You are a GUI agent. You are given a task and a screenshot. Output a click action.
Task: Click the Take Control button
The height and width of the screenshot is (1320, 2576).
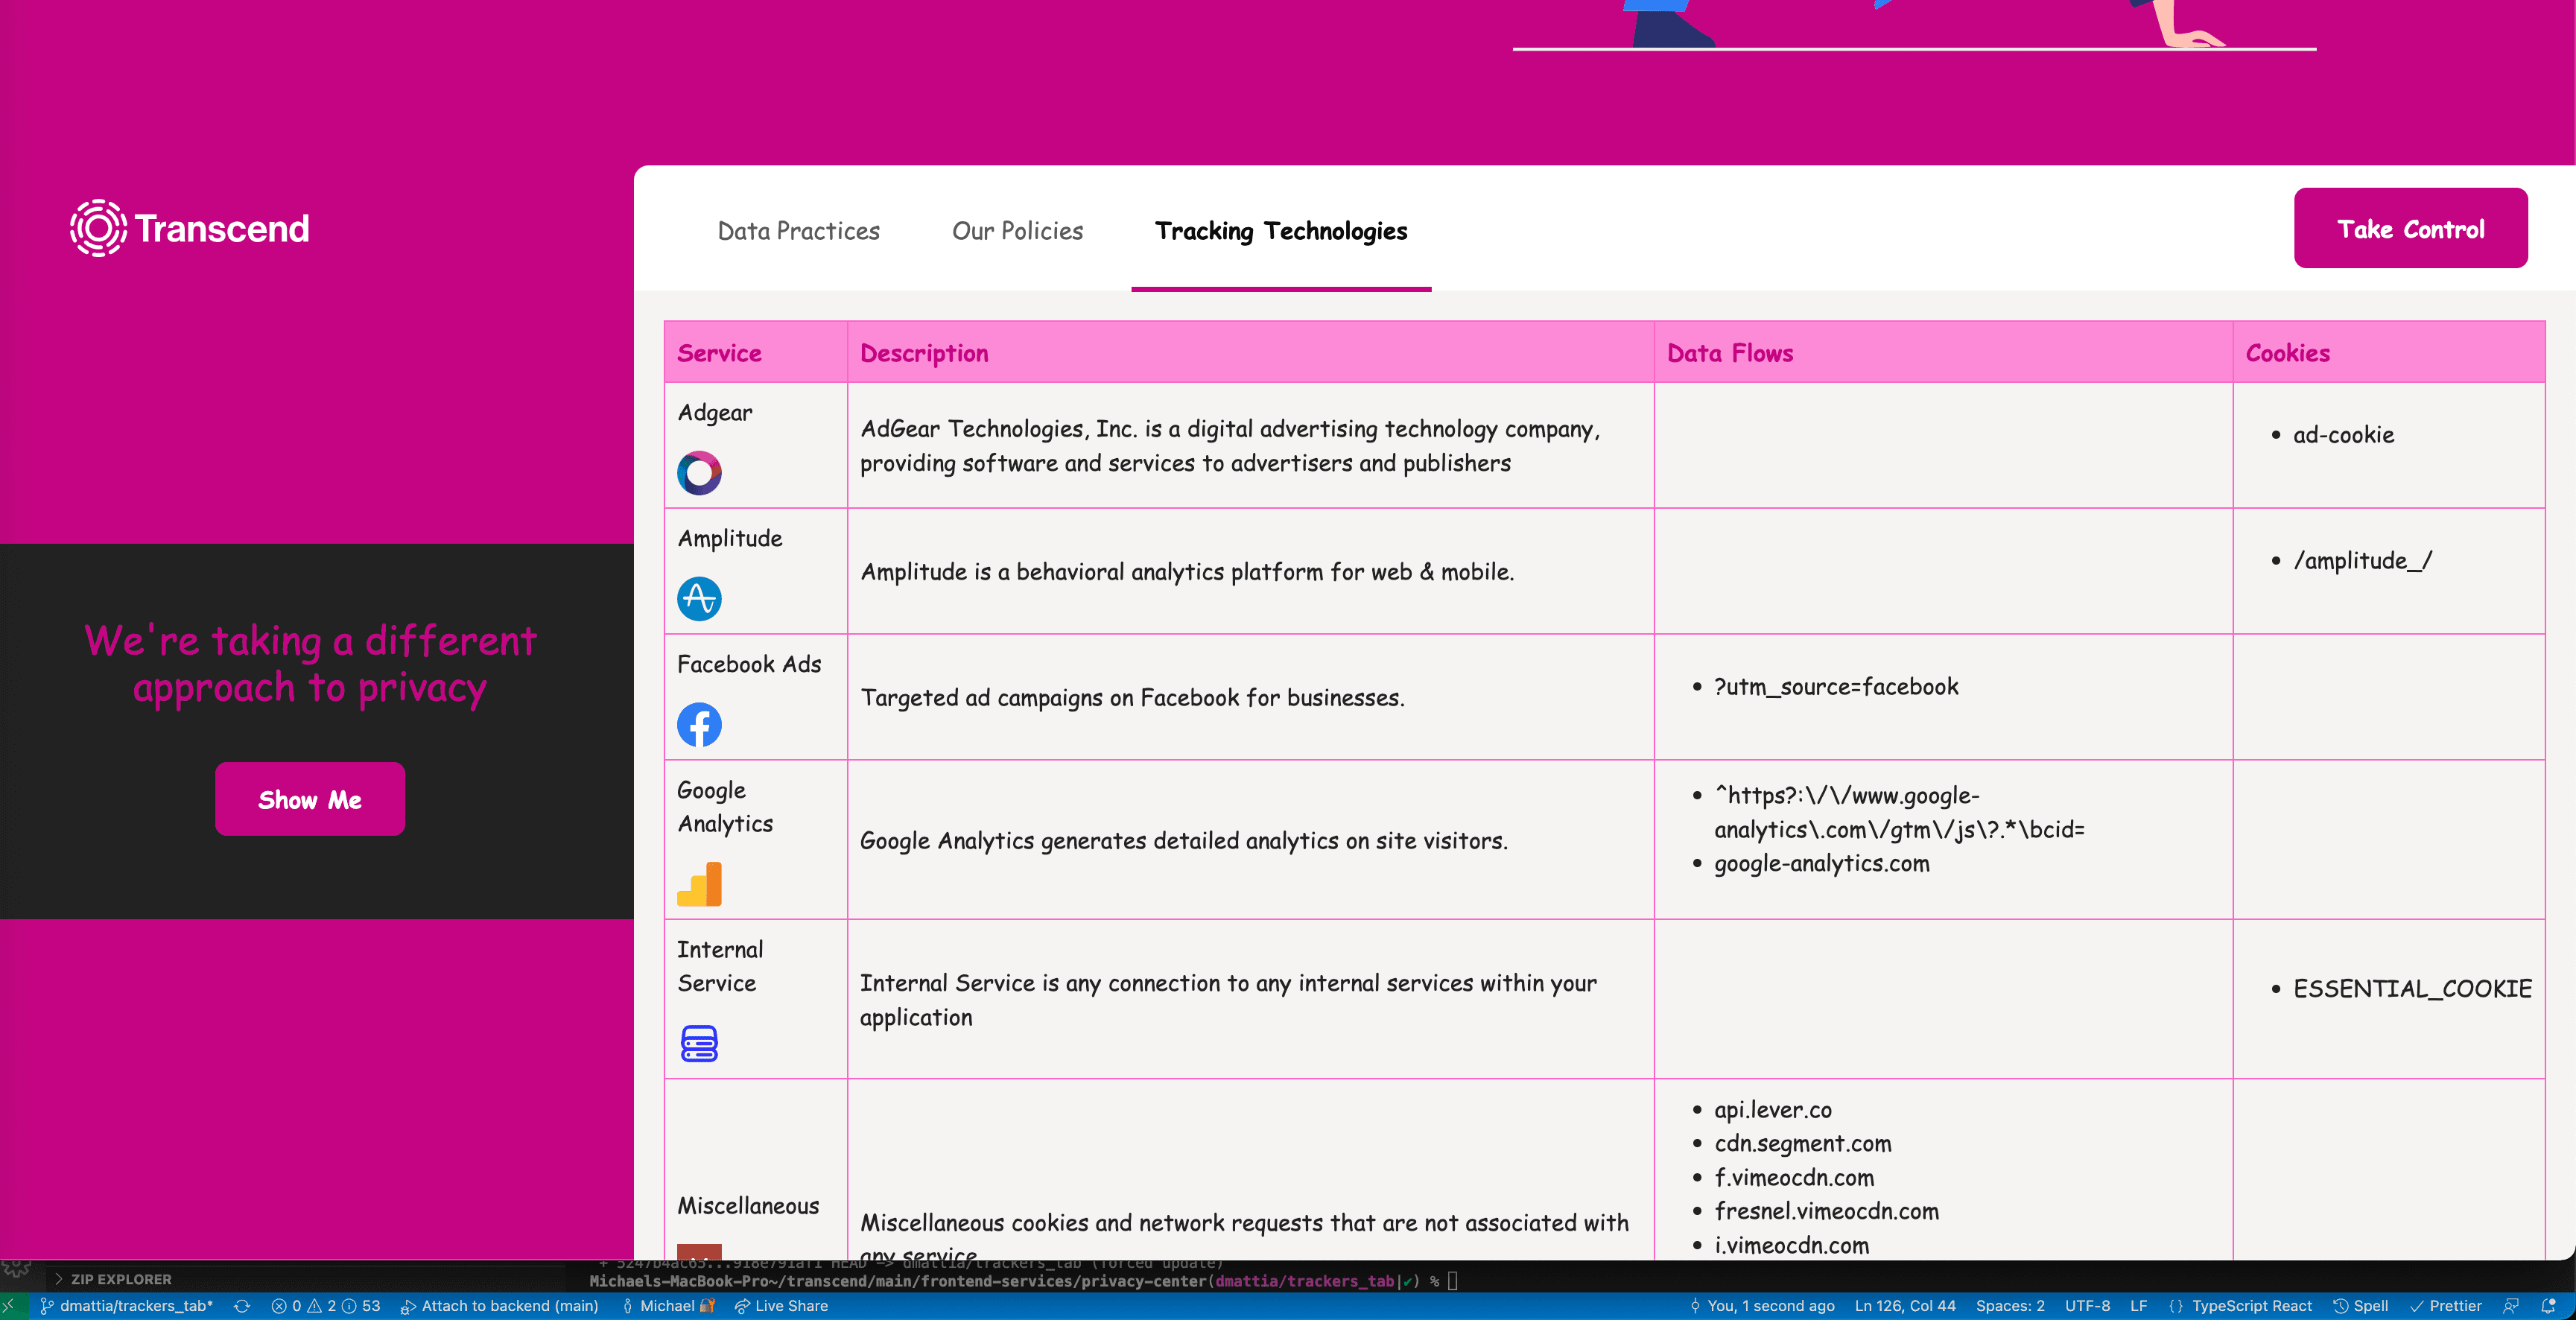point(2410,228)
